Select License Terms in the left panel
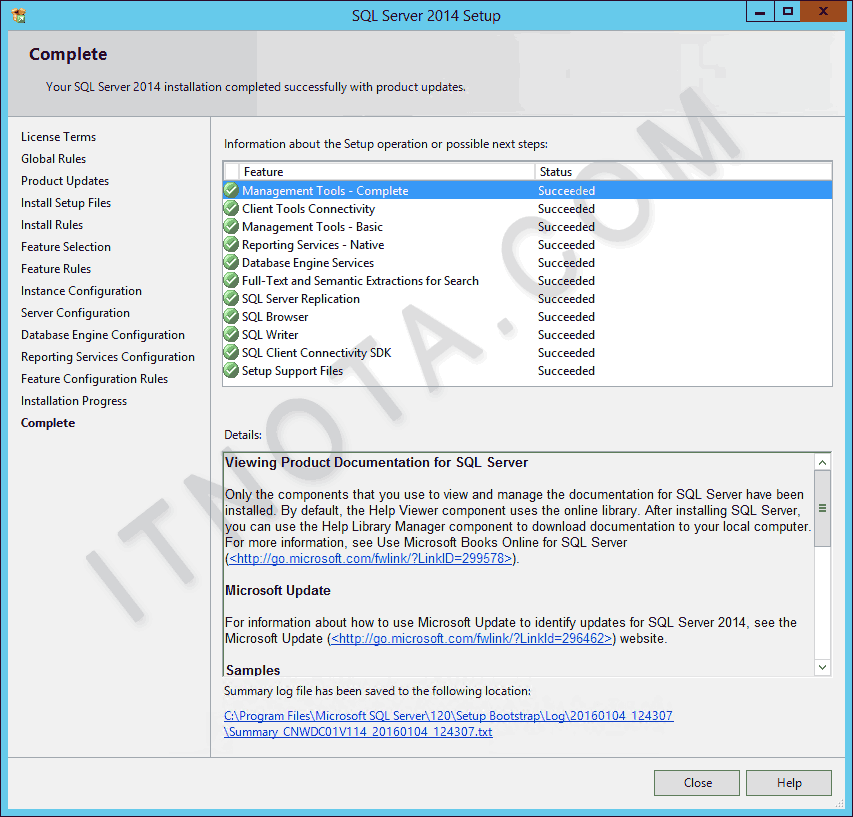853x817 pixels. [58, 136]
